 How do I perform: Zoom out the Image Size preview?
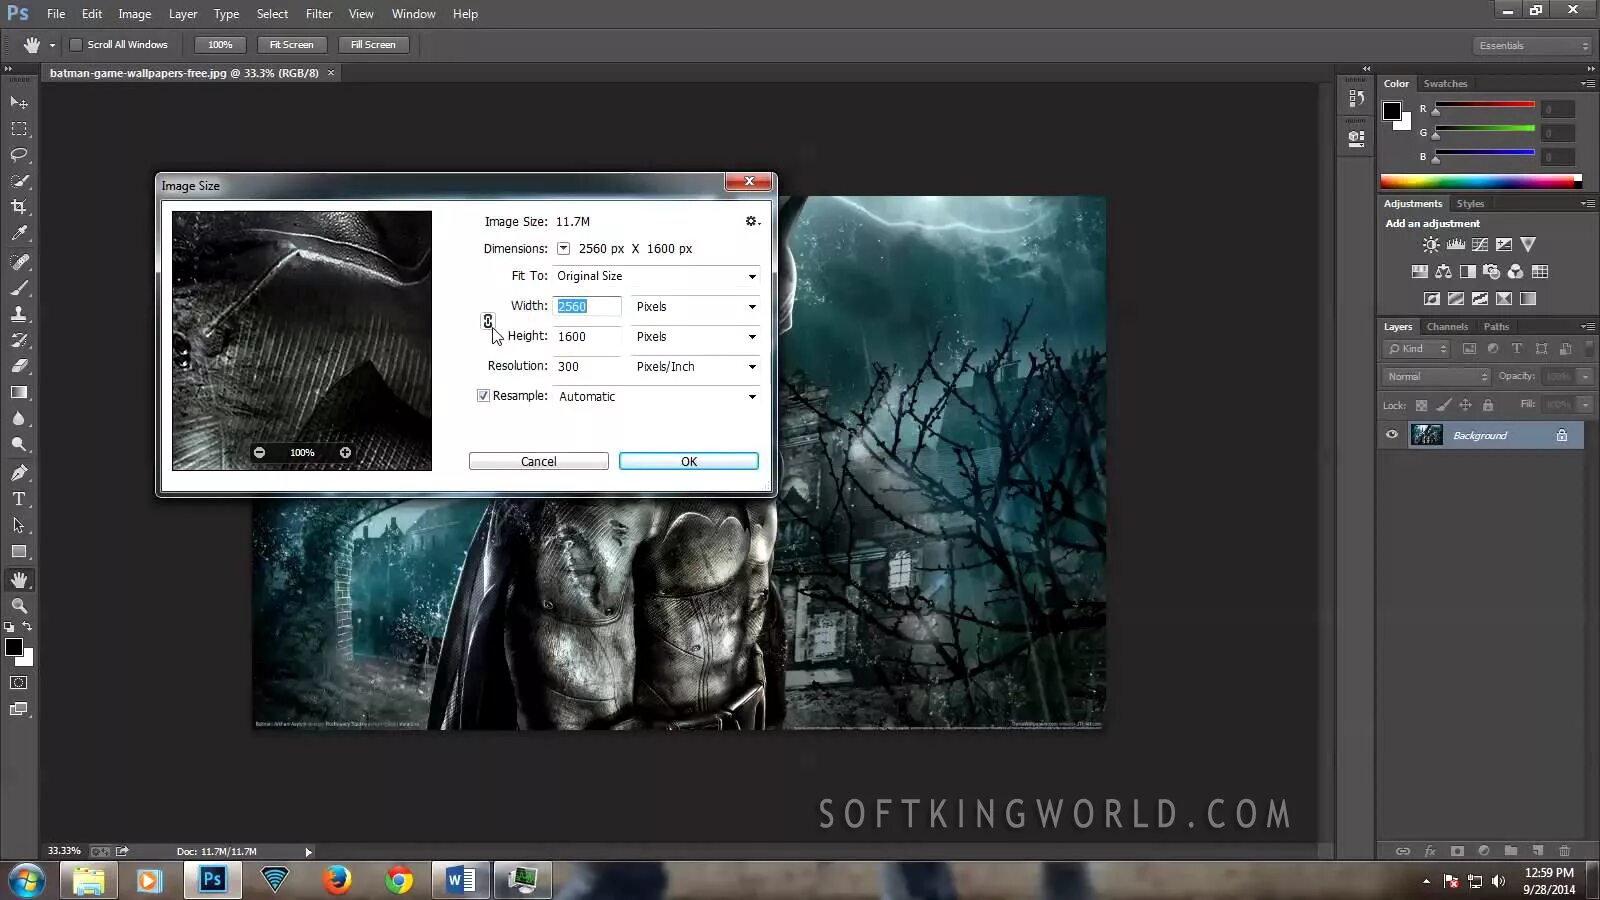click(260, 453)
